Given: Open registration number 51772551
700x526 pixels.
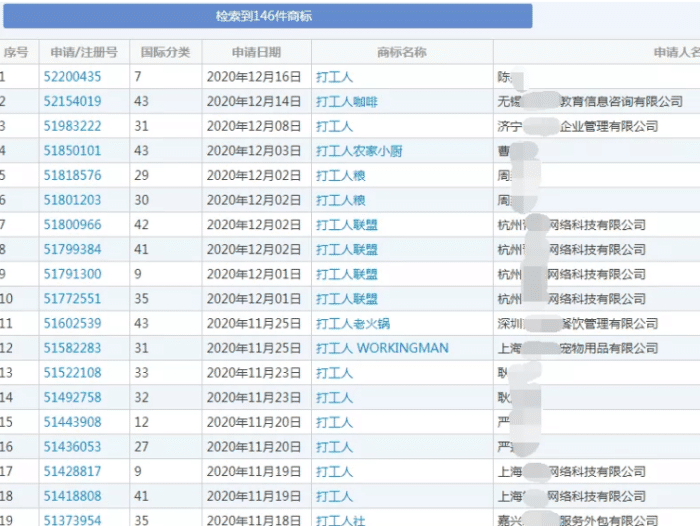Looking at the screenshot, I should (x=72, y=298).
